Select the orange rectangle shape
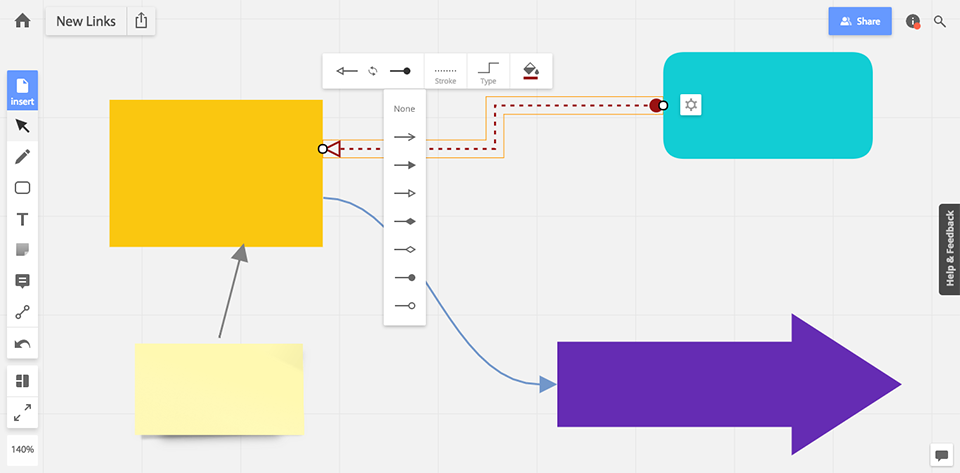 coord(216,173)
